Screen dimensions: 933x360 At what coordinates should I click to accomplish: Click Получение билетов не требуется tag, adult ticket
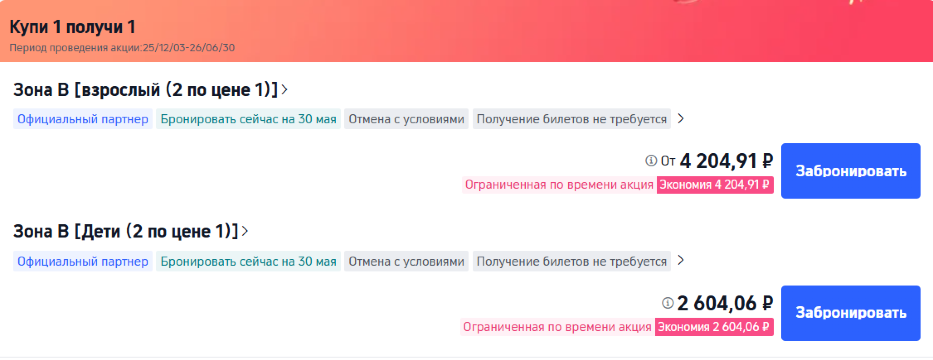click(572, 119)
